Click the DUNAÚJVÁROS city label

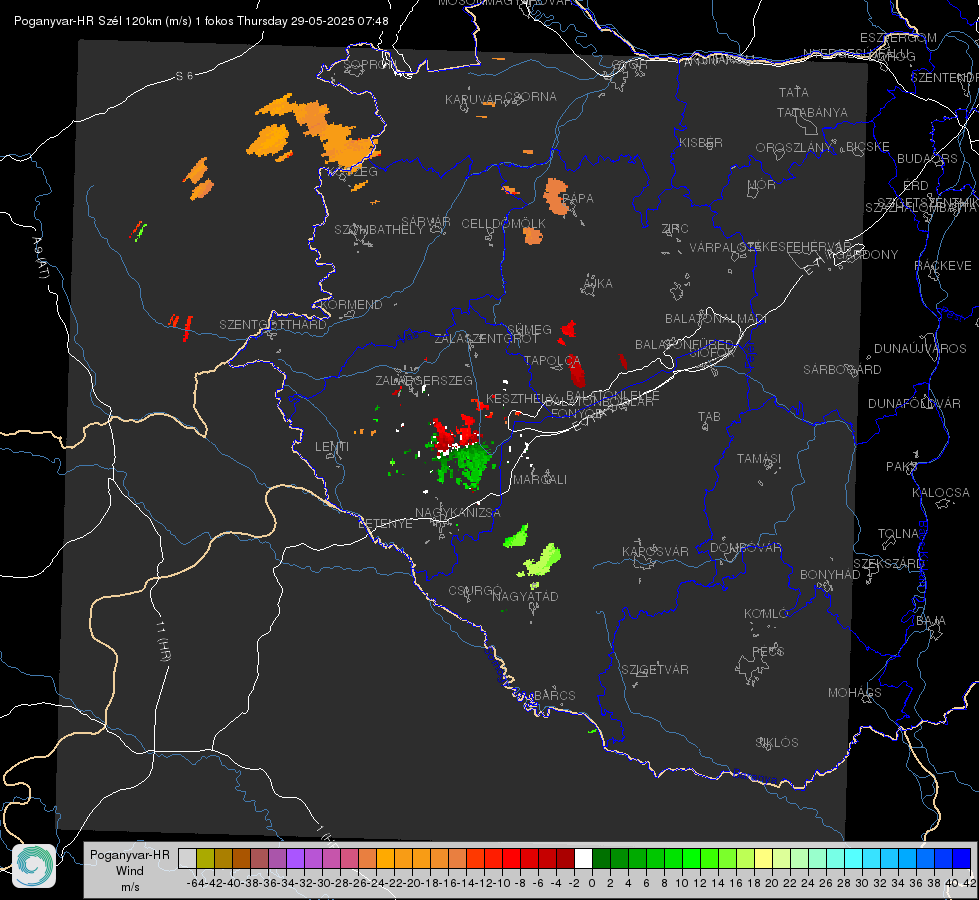point(920,349)
